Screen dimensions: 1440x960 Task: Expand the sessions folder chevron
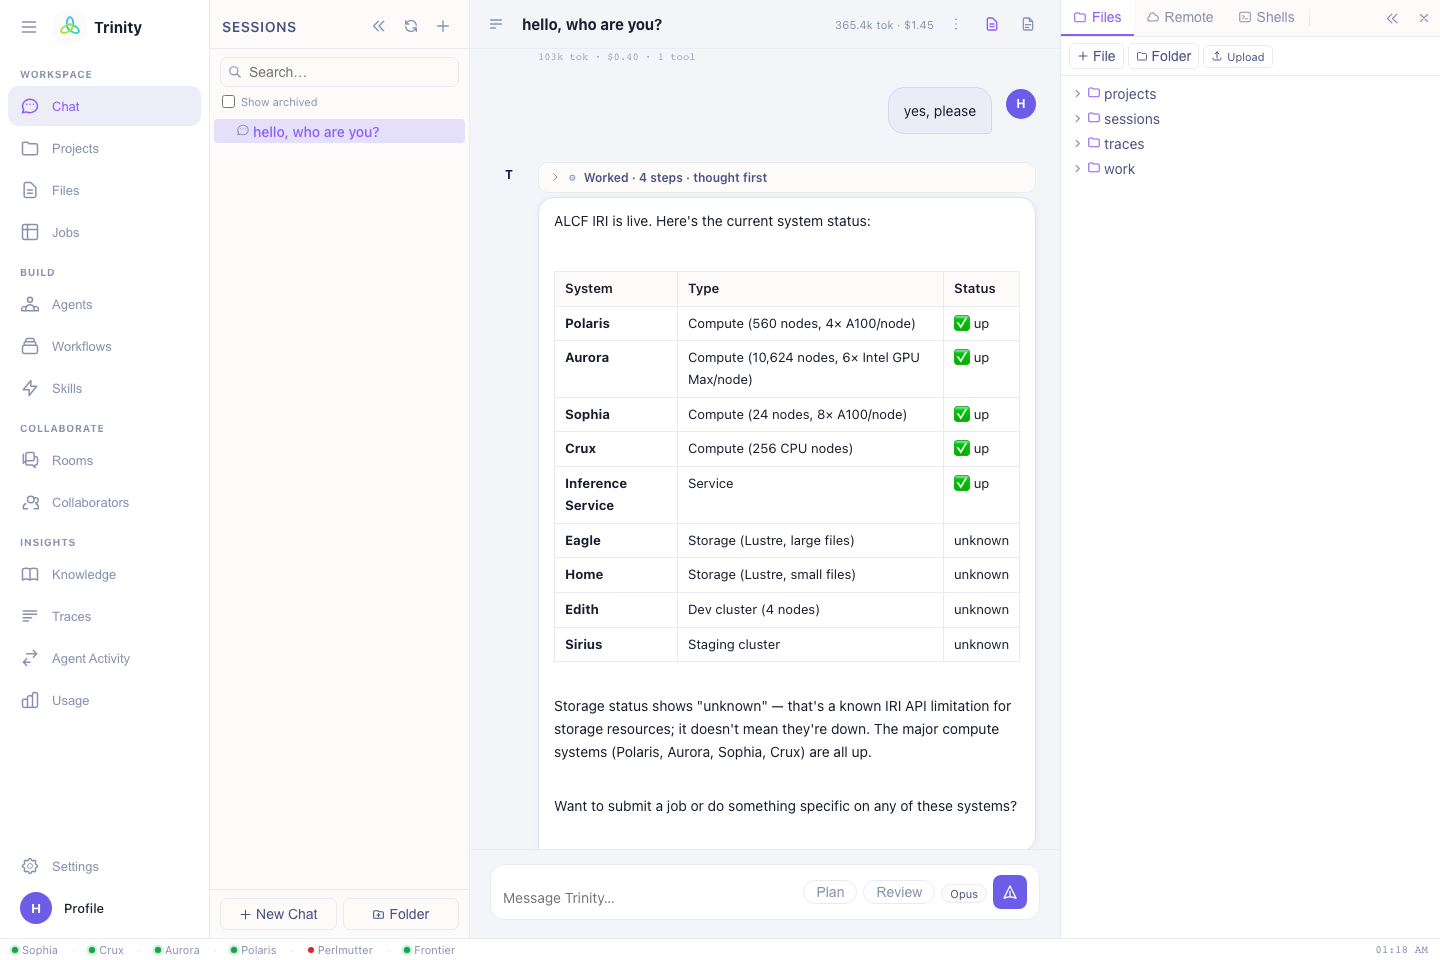click(1077, 118)
